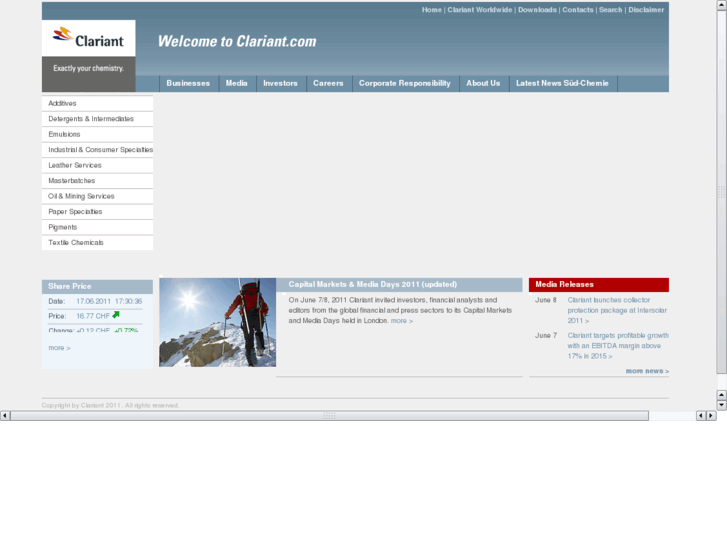Click the more link under Share Price

pyautogui.click(x=59, y=348)
